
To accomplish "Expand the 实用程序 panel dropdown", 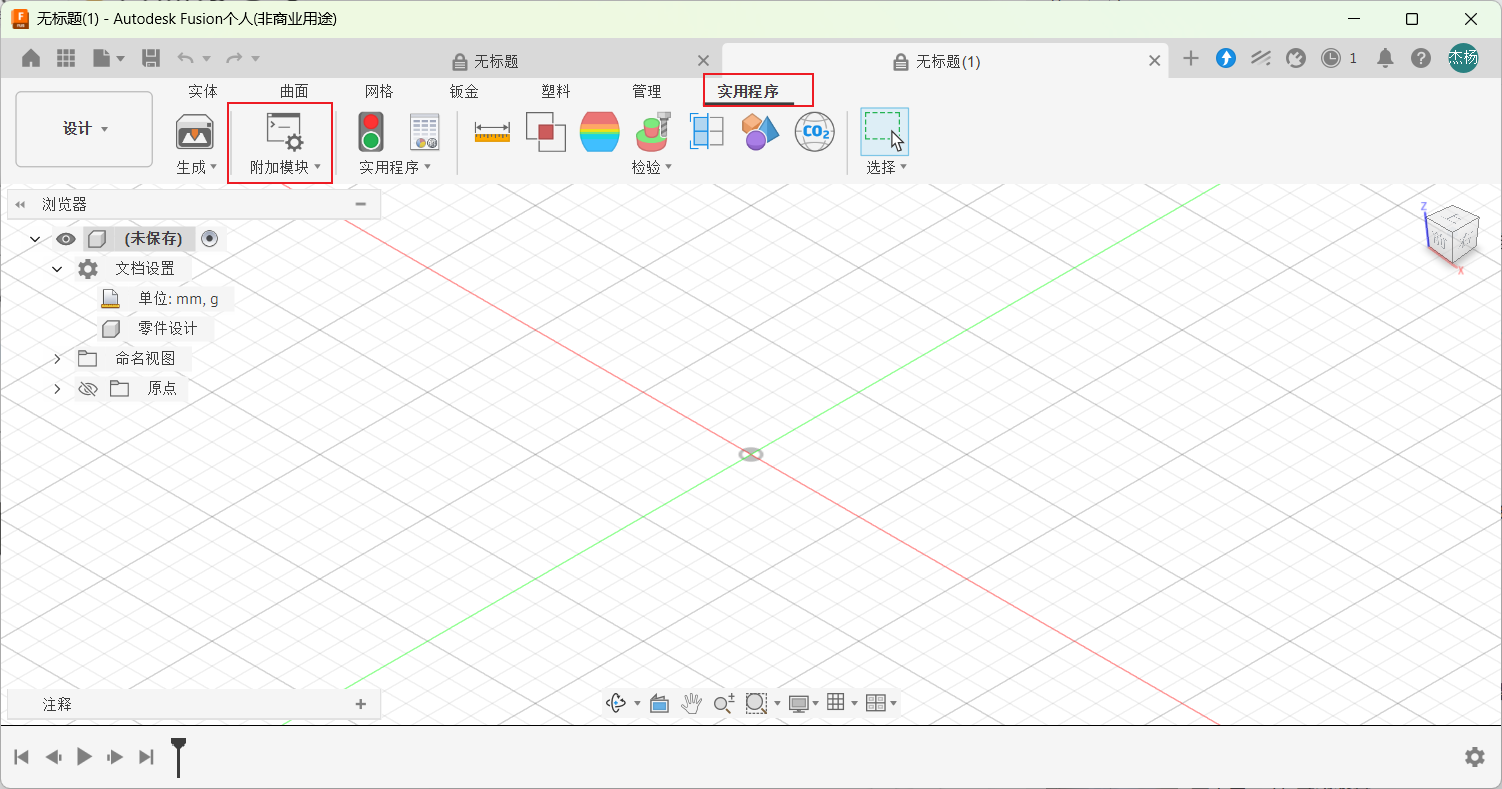I will [395, 167].
